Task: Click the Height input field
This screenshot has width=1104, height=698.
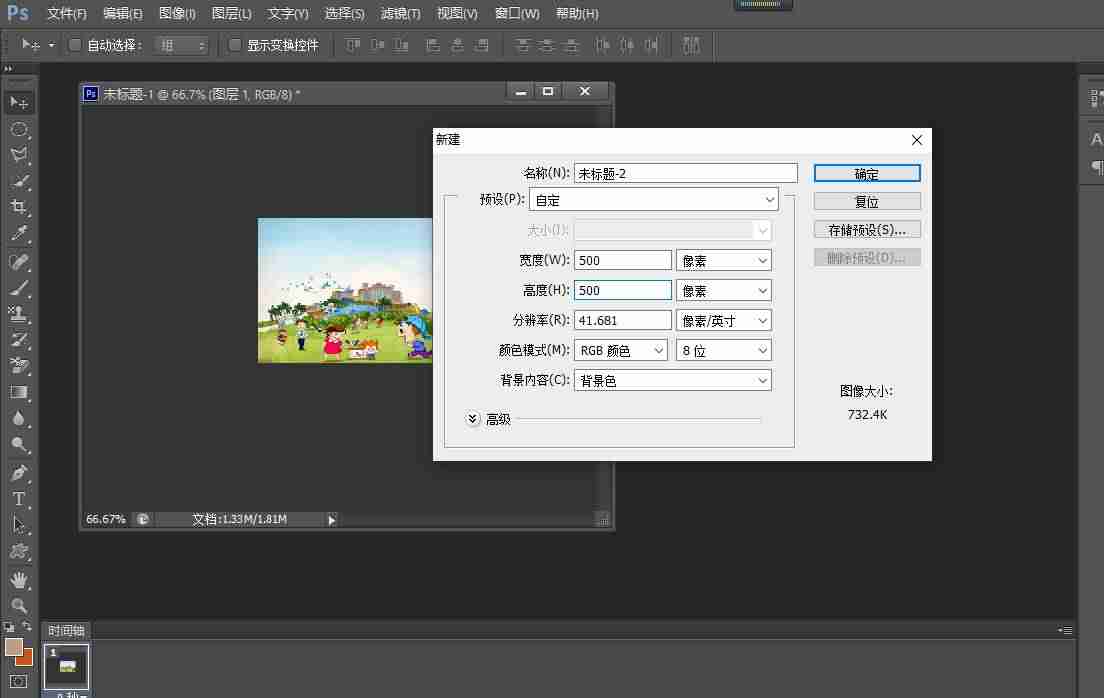Action: coord(623,290)
